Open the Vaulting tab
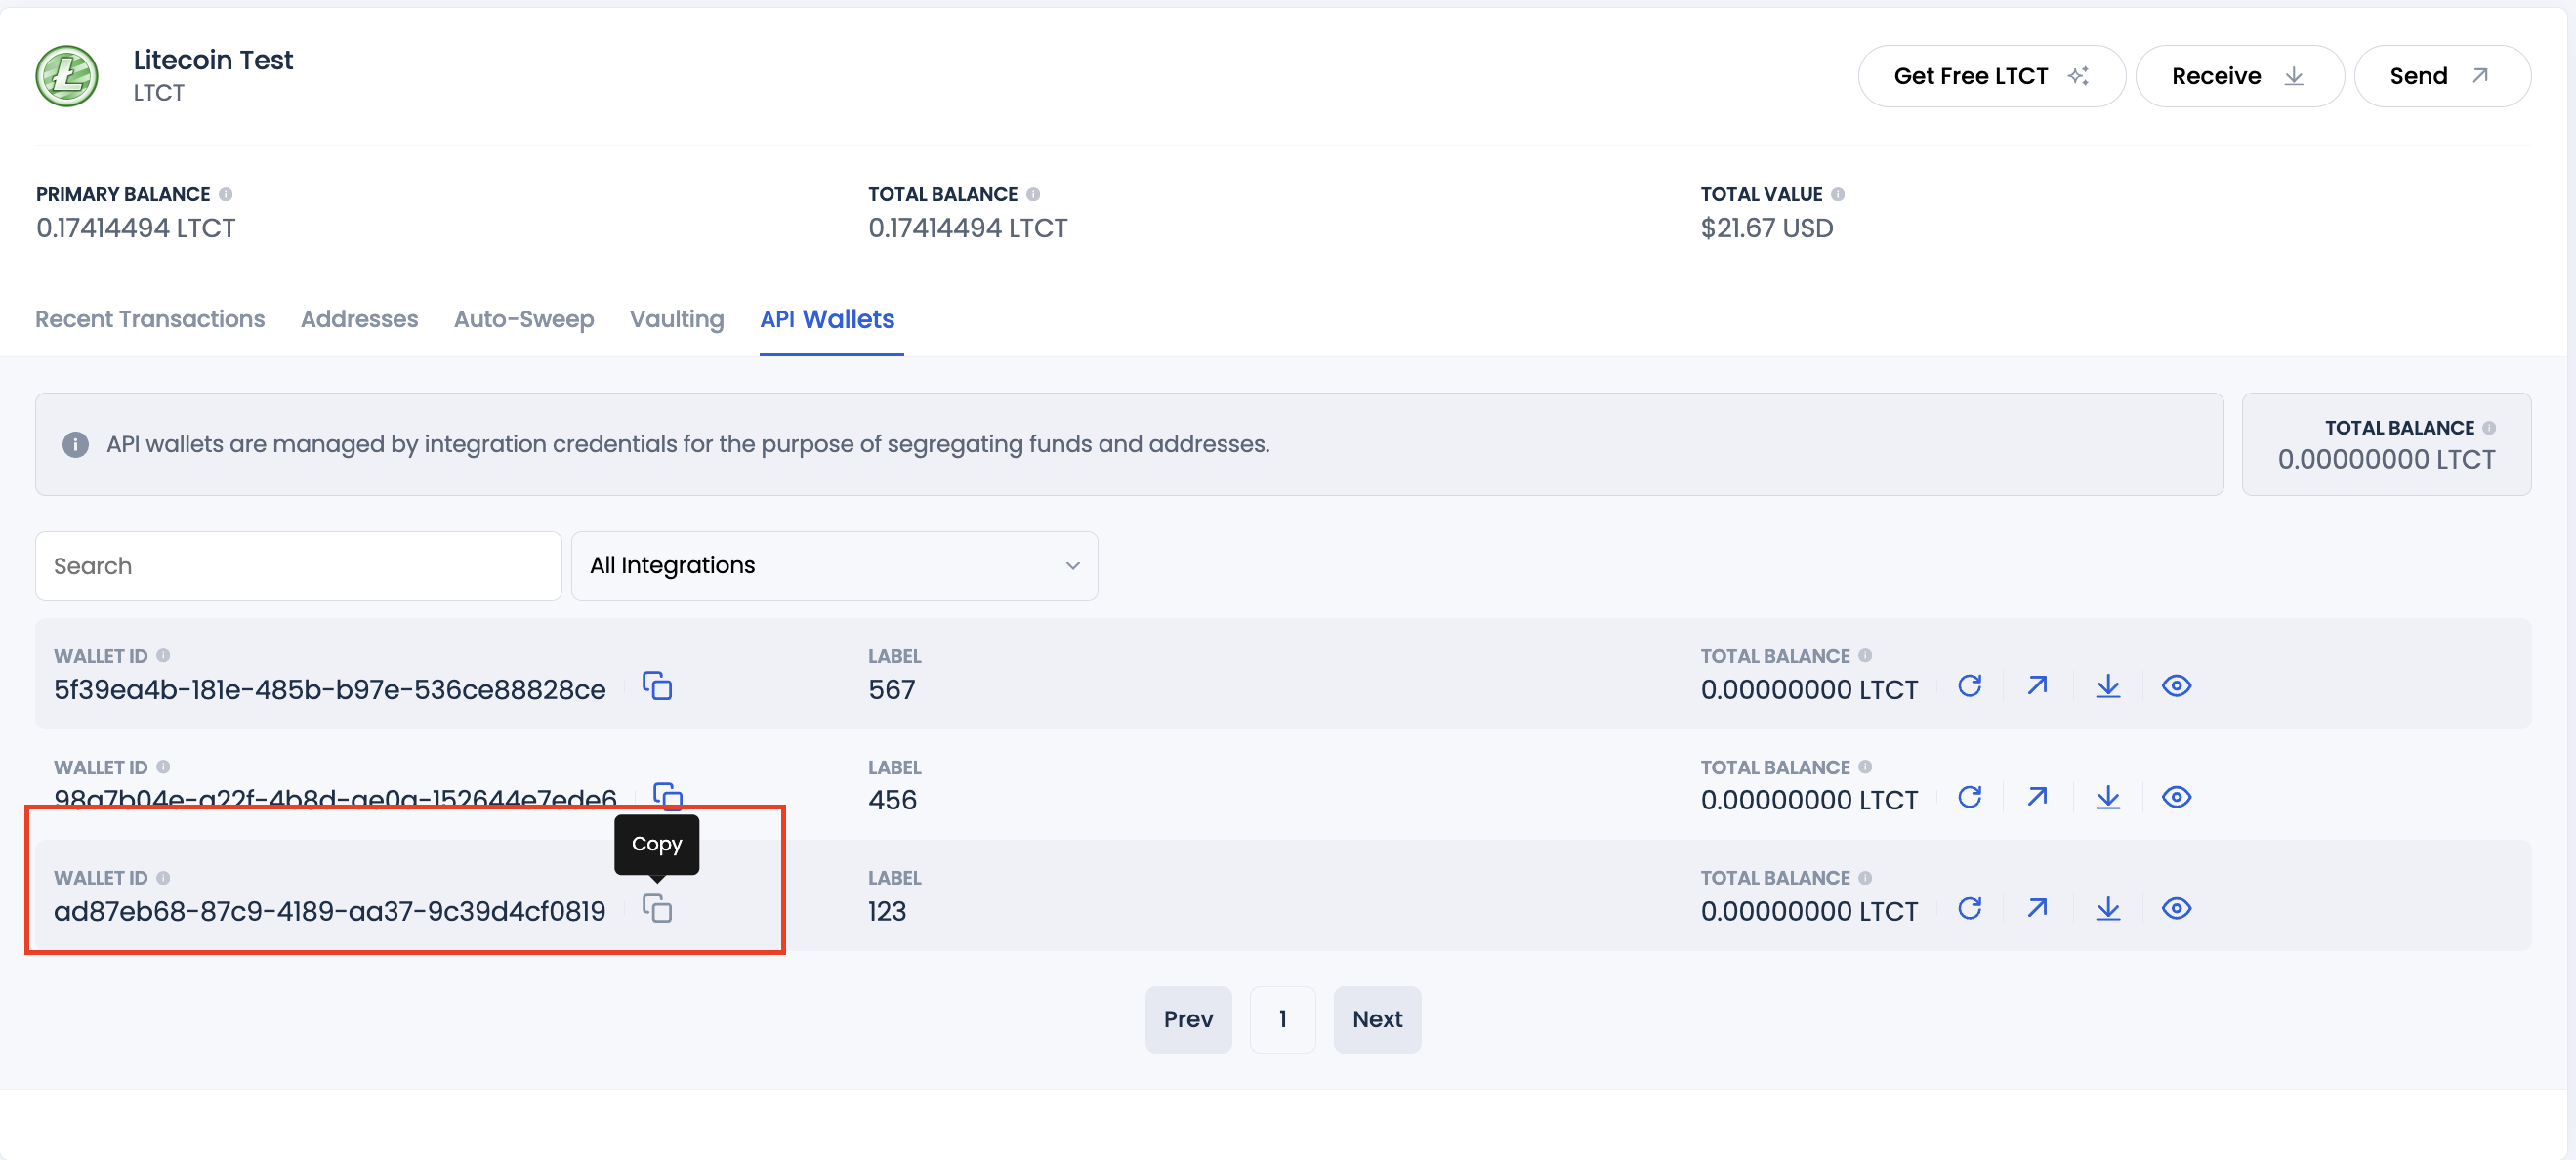 tap(676, 319)
